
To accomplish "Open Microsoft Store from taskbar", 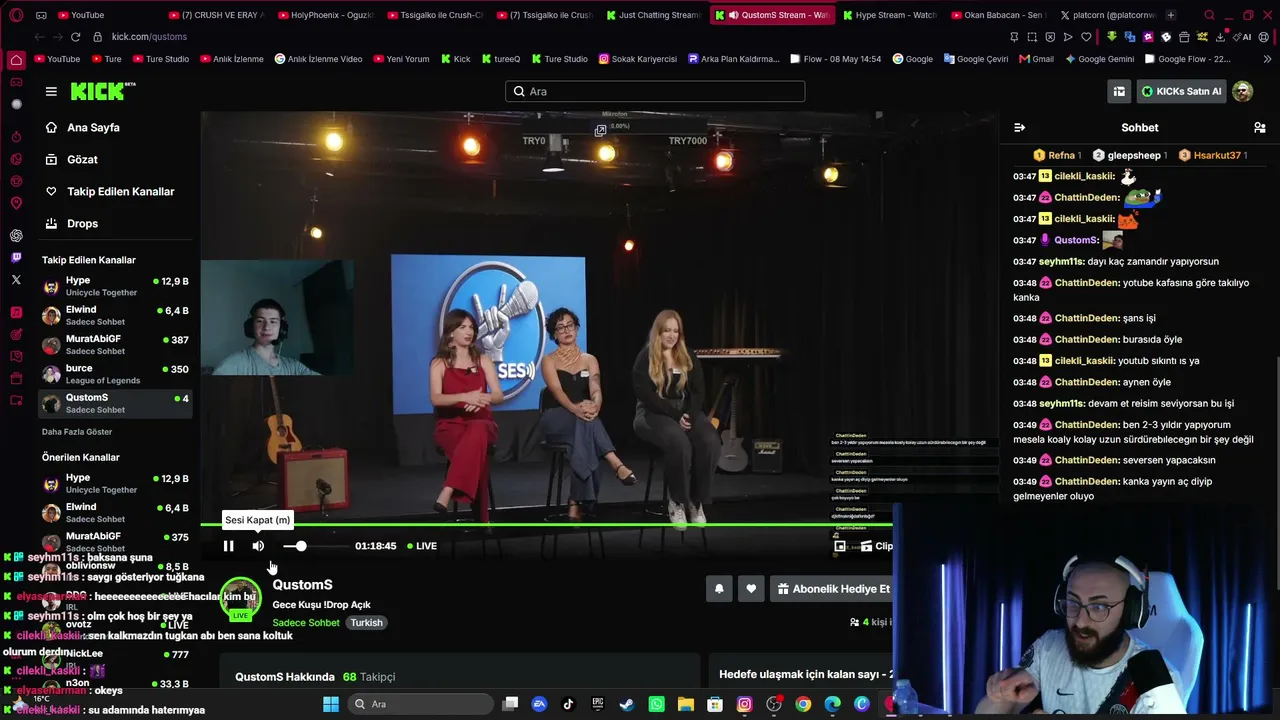I will [715, 704].
